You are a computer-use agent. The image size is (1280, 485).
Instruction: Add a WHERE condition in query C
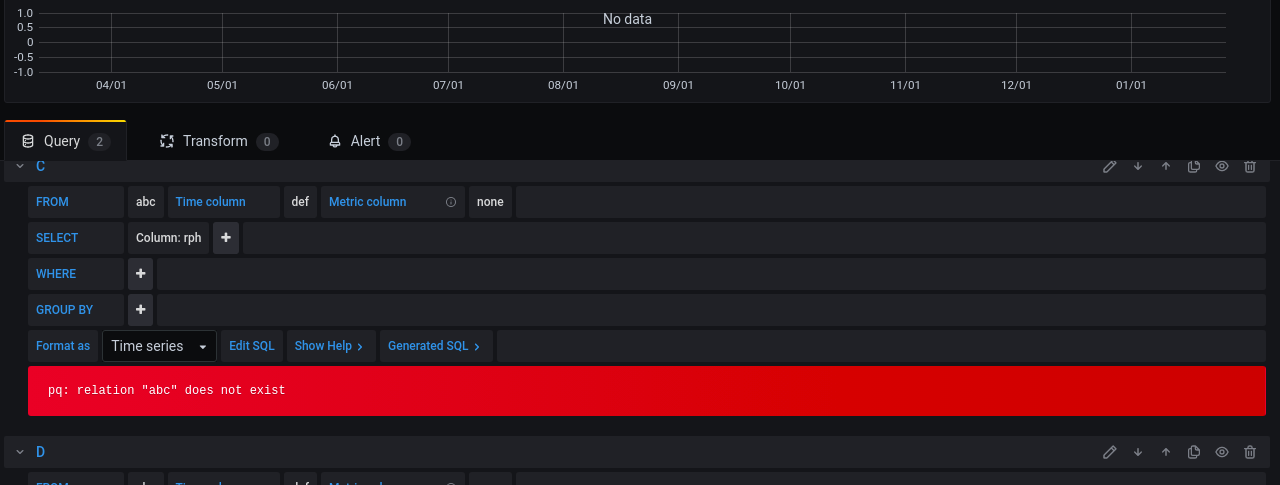click(141, 274)
